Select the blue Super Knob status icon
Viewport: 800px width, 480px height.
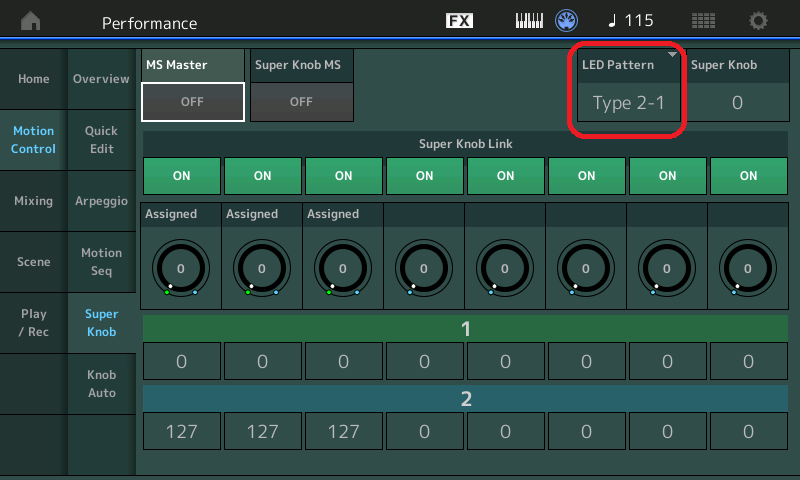(566, 21)
